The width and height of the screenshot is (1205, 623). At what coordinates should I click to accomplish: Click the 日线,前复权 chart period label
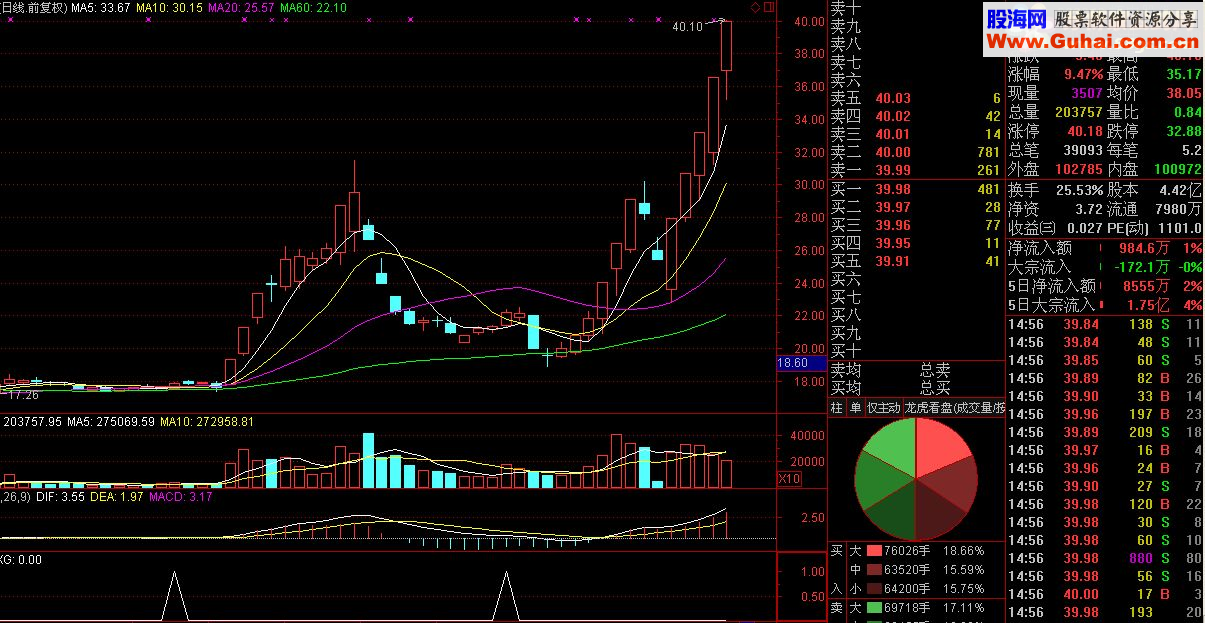33,8
